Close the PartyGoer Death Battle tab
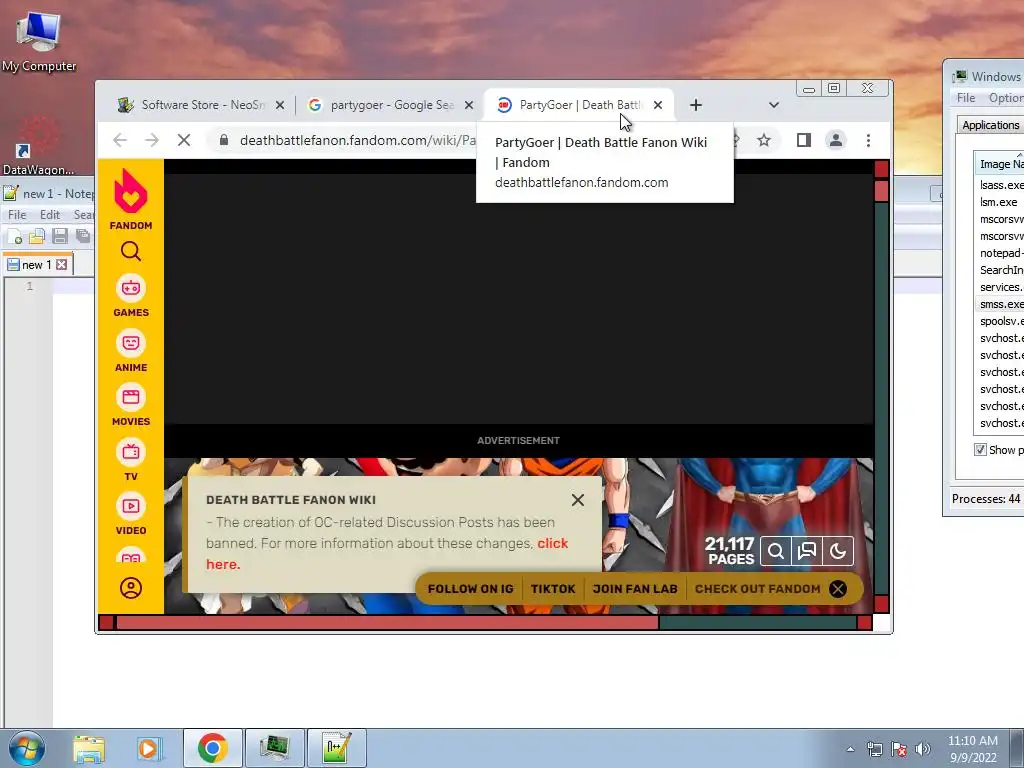Viewport: 1024px width, 768px height. coord(658,105)
